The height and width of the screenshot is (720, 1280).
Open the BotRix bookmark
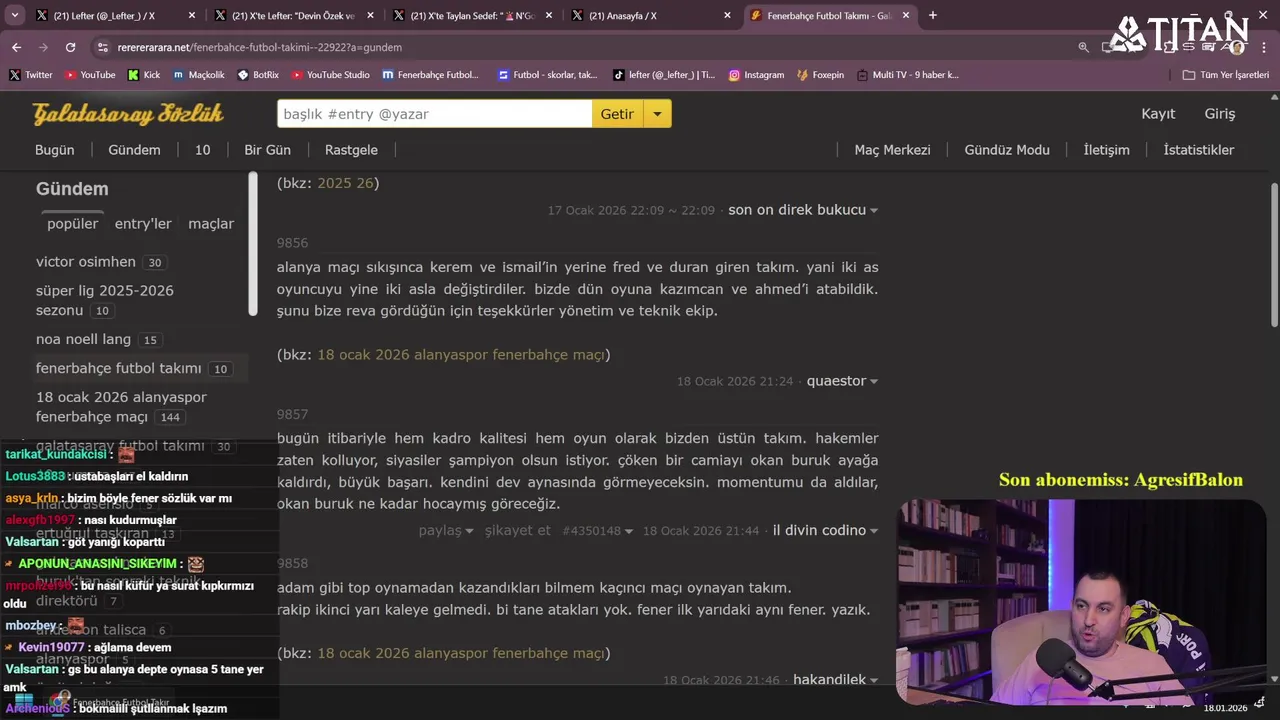(258, 75)
